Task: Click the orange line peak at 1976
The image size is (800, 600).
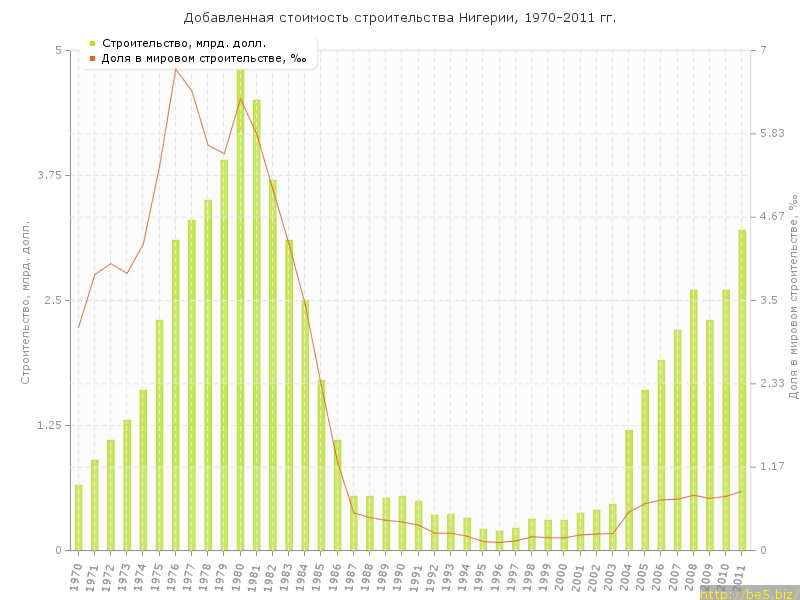Action: 176,69
